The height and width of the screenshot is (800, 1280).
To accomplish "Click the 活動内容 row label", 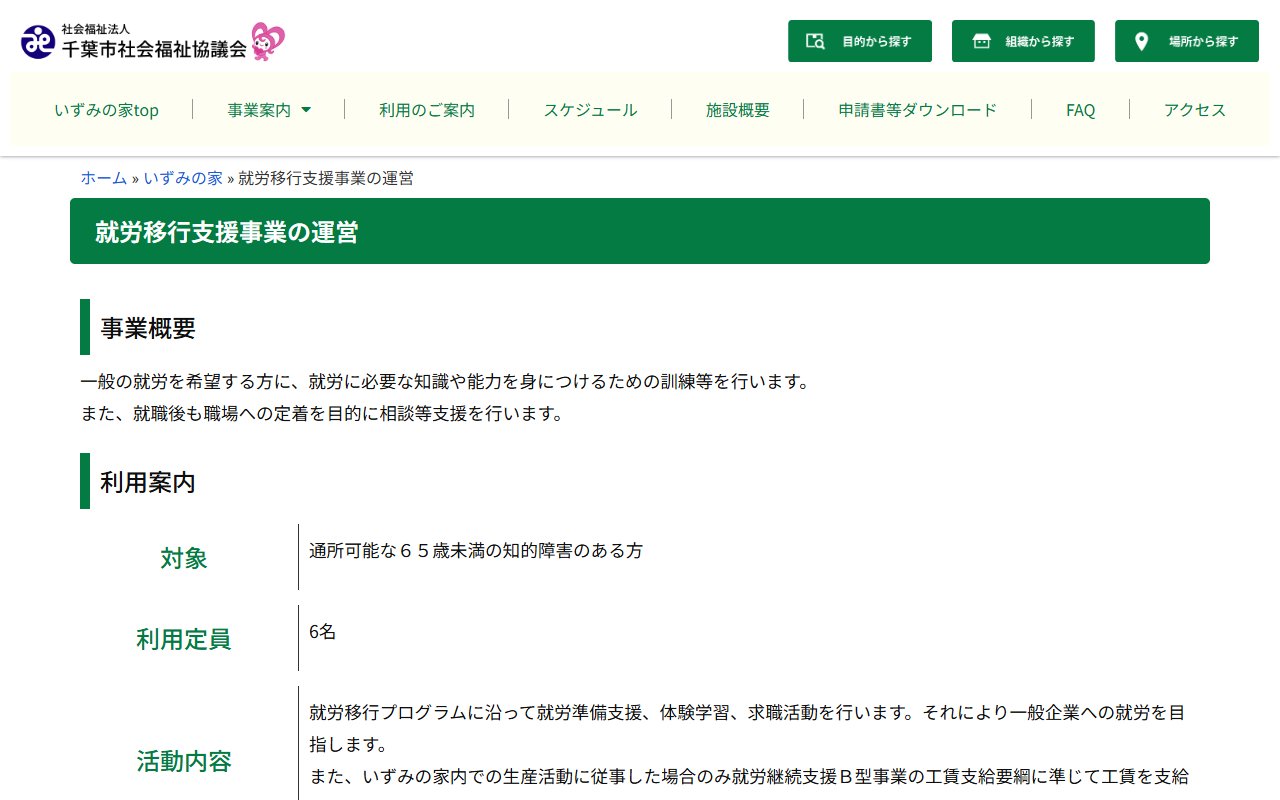I will pyautogui.click(x=184, y=761).
